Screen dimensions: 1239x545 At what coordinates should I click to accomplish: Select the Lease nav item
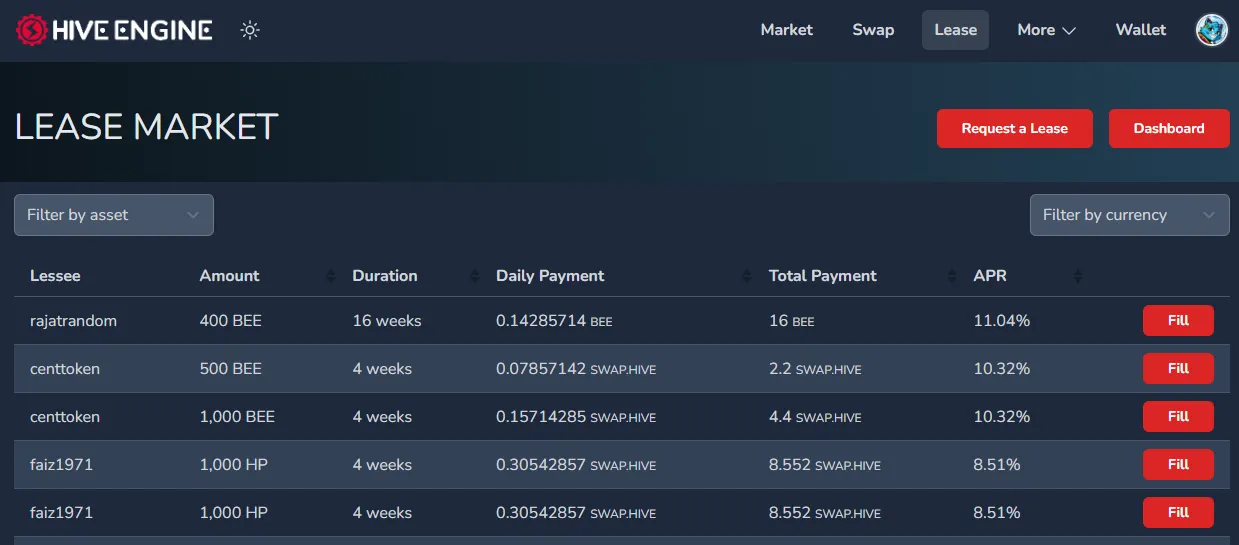[x=955, y=30]
